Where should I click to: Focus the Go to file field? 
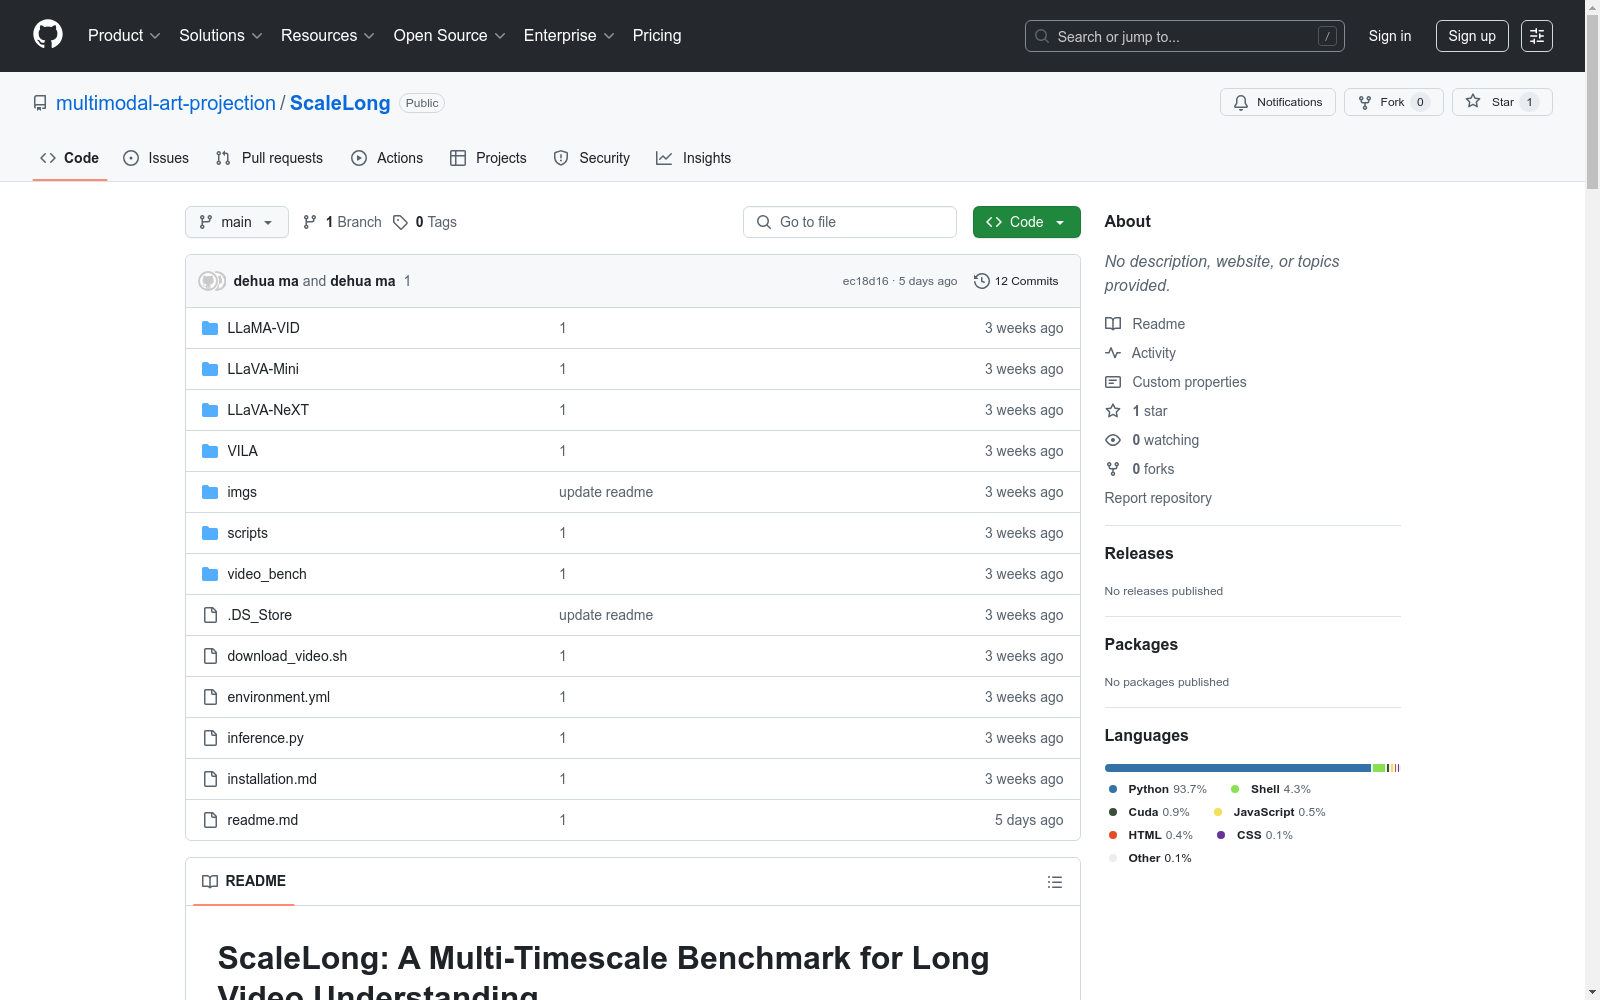850,222
